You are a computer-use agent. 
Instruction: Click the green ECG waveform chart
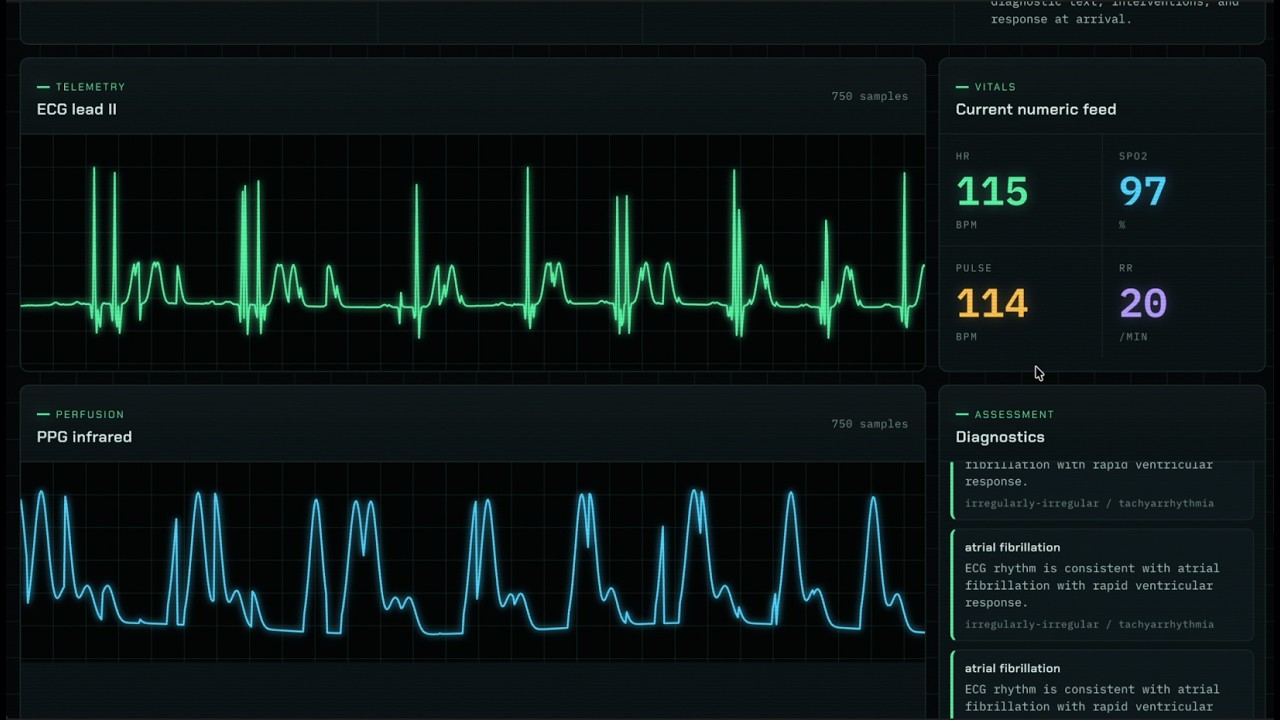[x=473, y=252]
